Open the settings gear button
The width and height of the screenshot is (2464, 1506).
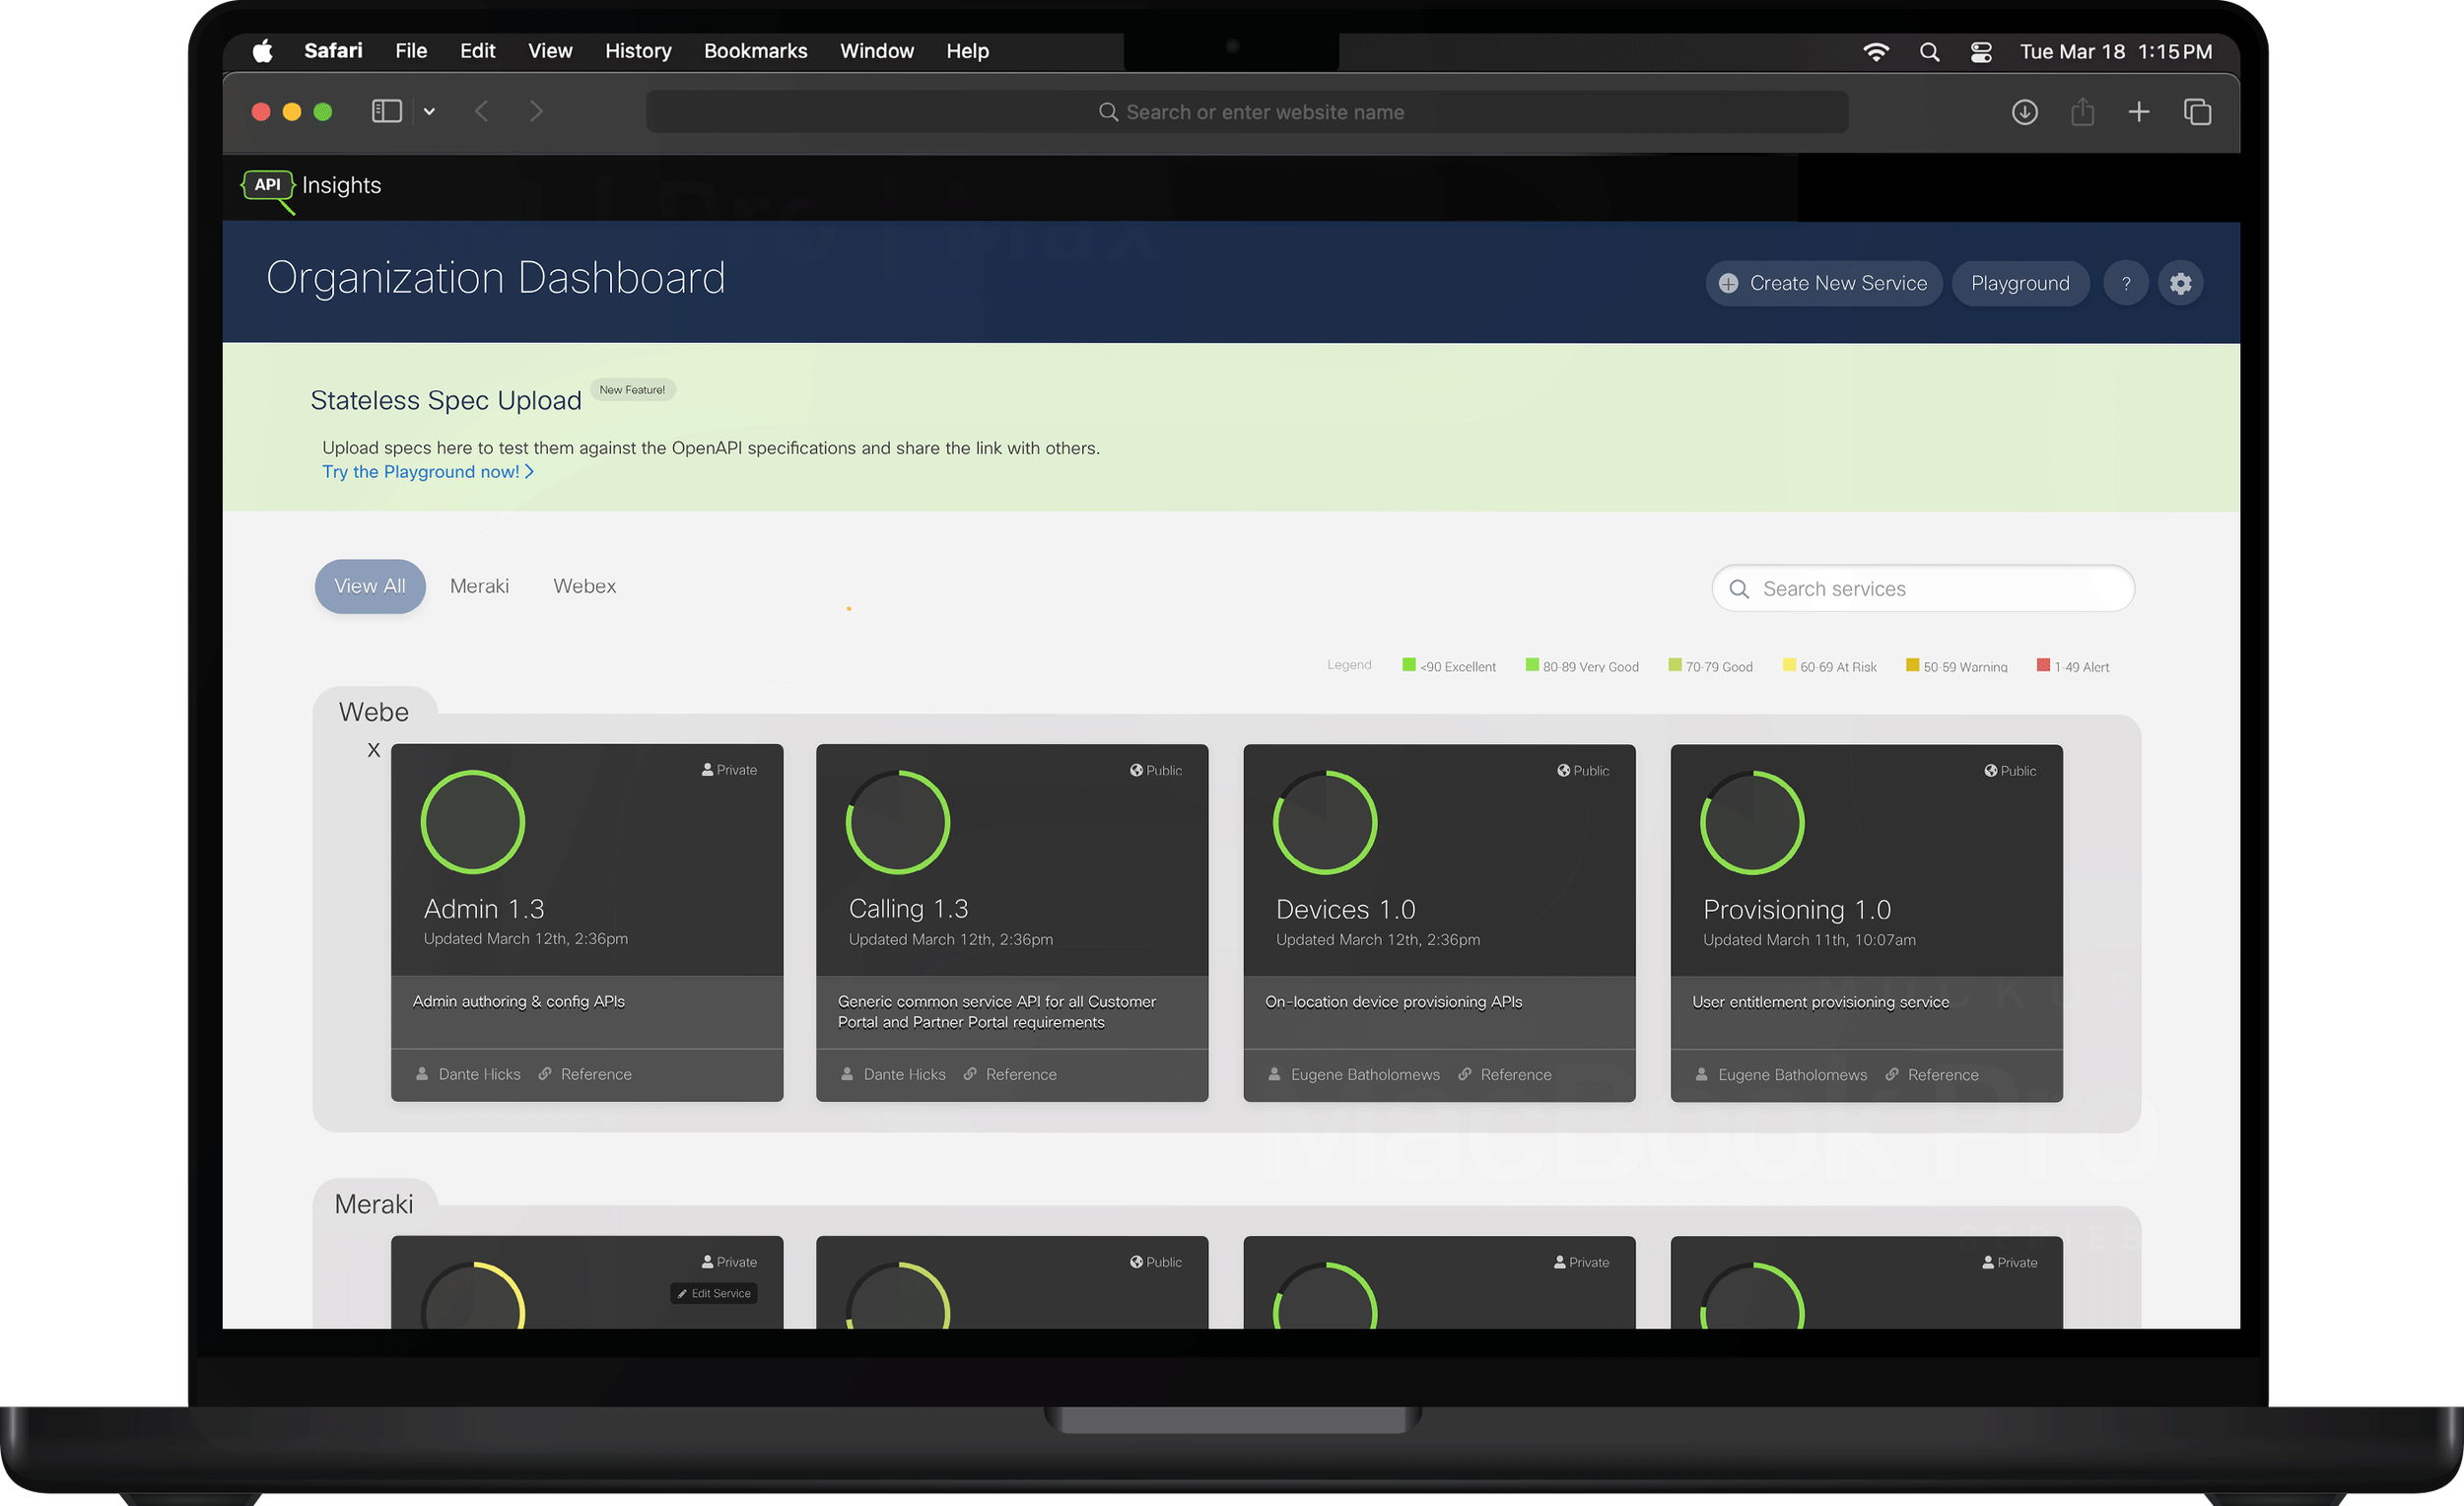(2180, 284)
